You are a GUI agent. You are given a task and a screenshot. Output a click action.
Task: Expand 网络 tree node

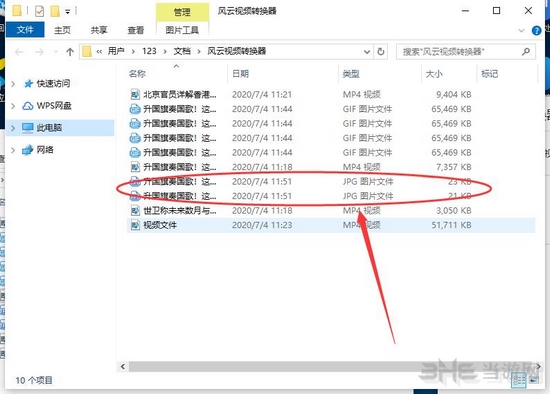pyautogui.click(x=13, y=150)
